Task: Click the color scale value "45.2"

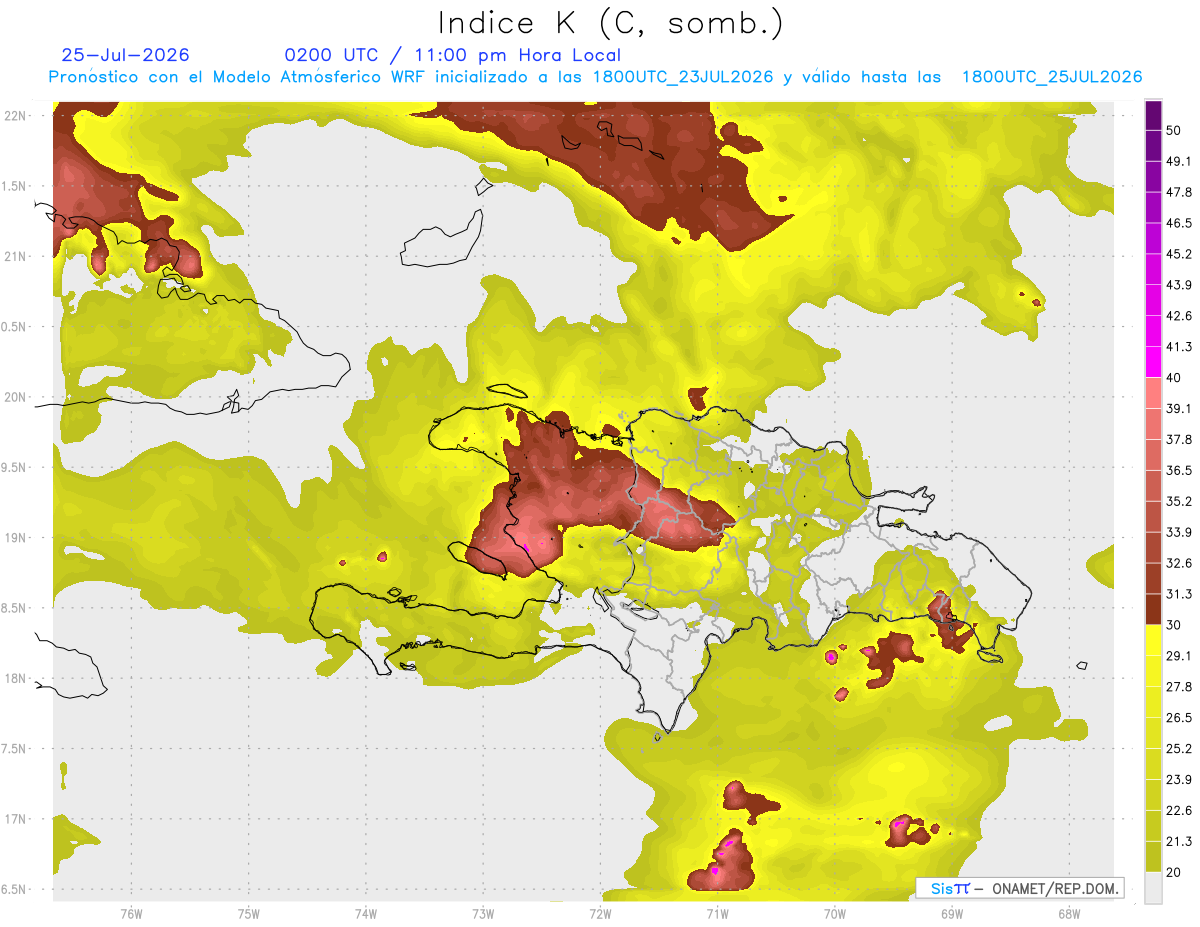Action: (1179, 254)
